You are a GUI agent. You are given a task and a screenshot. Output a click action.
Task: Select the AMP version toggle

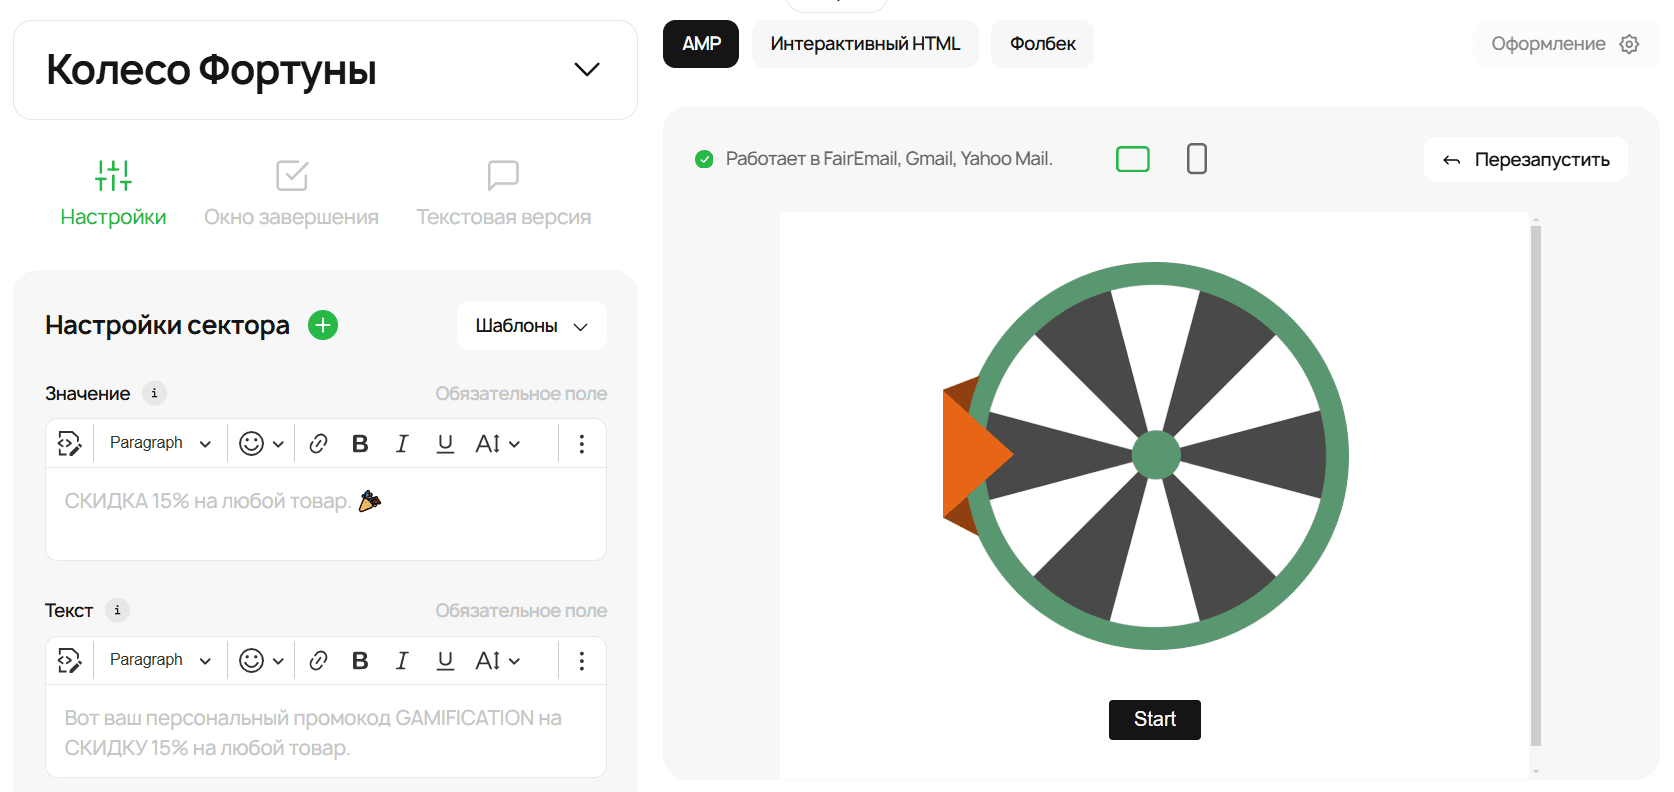701,44
